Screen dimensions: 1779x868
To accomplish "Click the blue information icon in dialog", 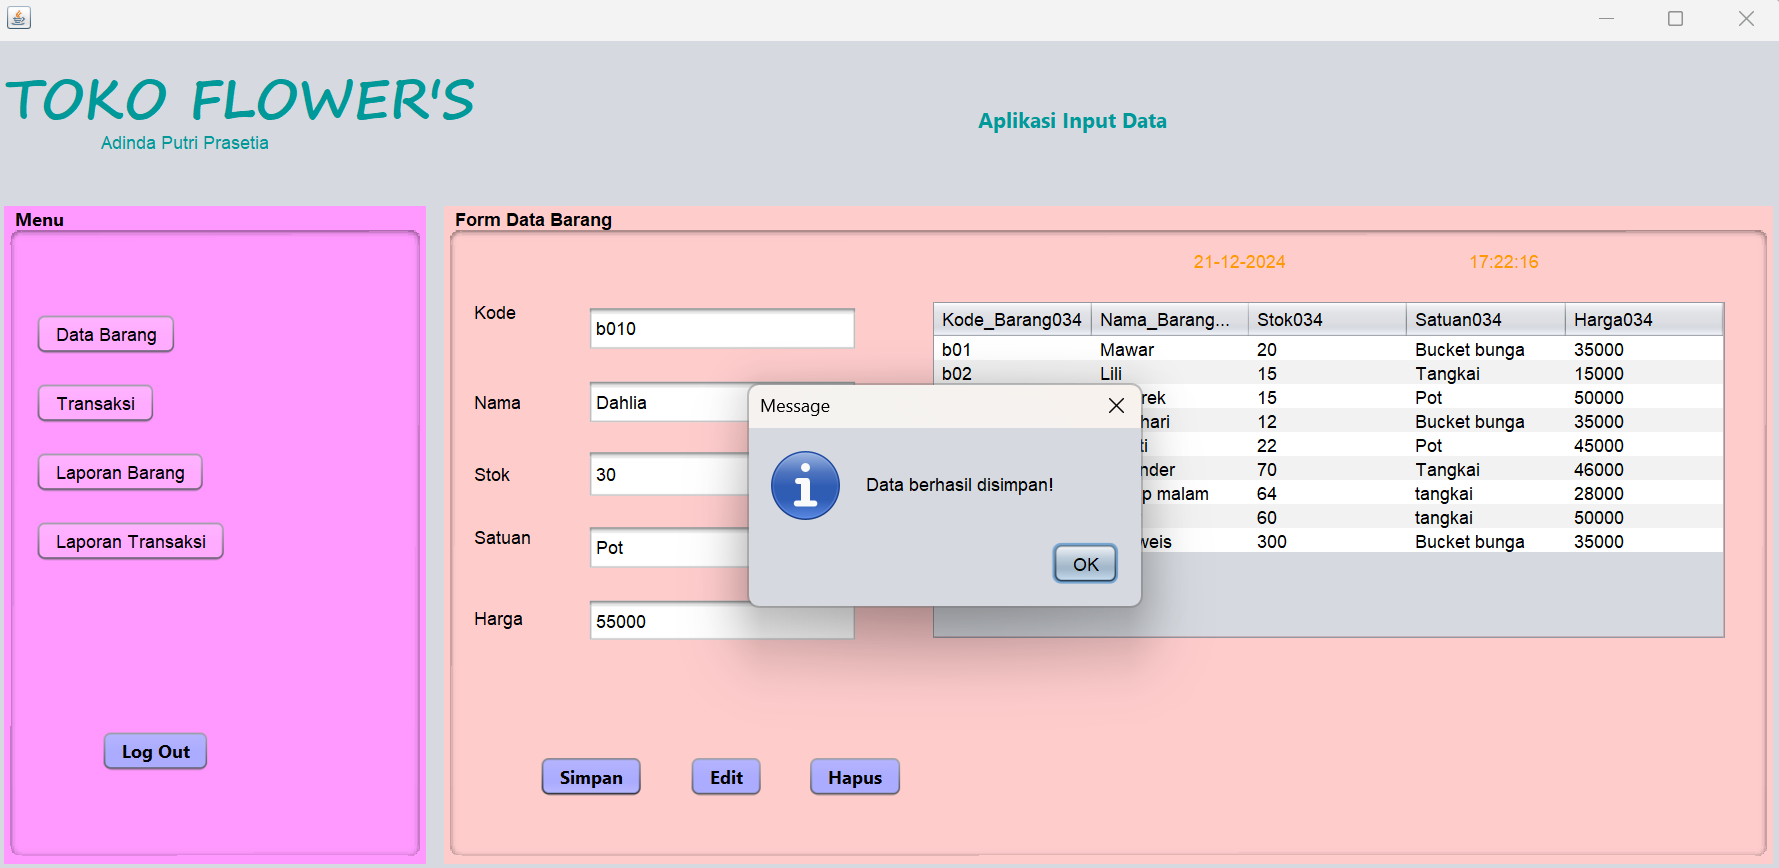I will (805, 486).
